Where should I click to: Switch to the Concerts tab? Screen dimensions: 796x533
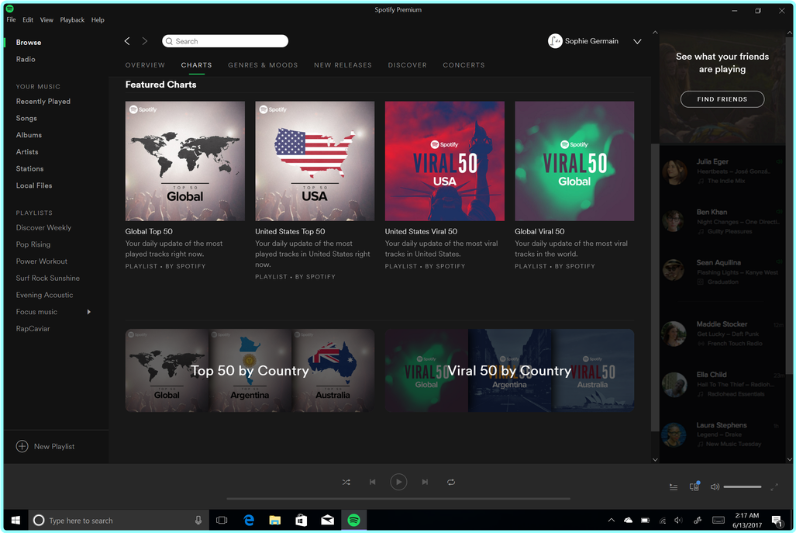(x=463, y=65)
